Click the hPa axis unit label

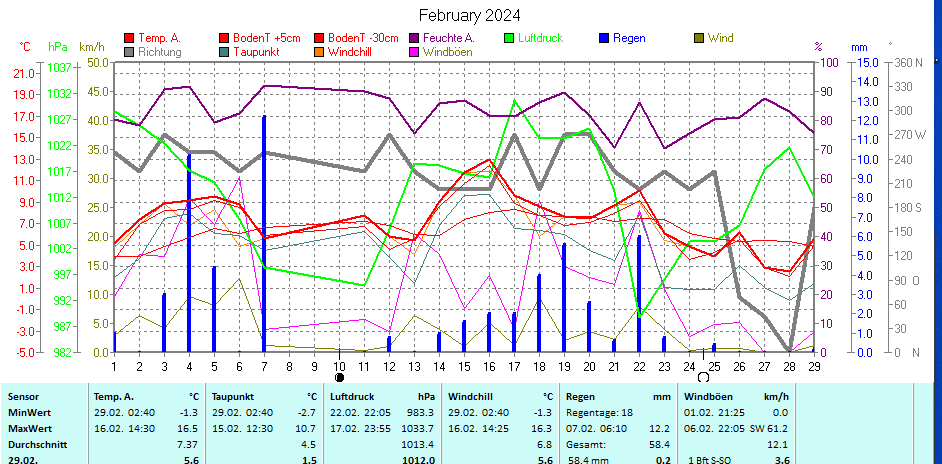coord(58,47)
